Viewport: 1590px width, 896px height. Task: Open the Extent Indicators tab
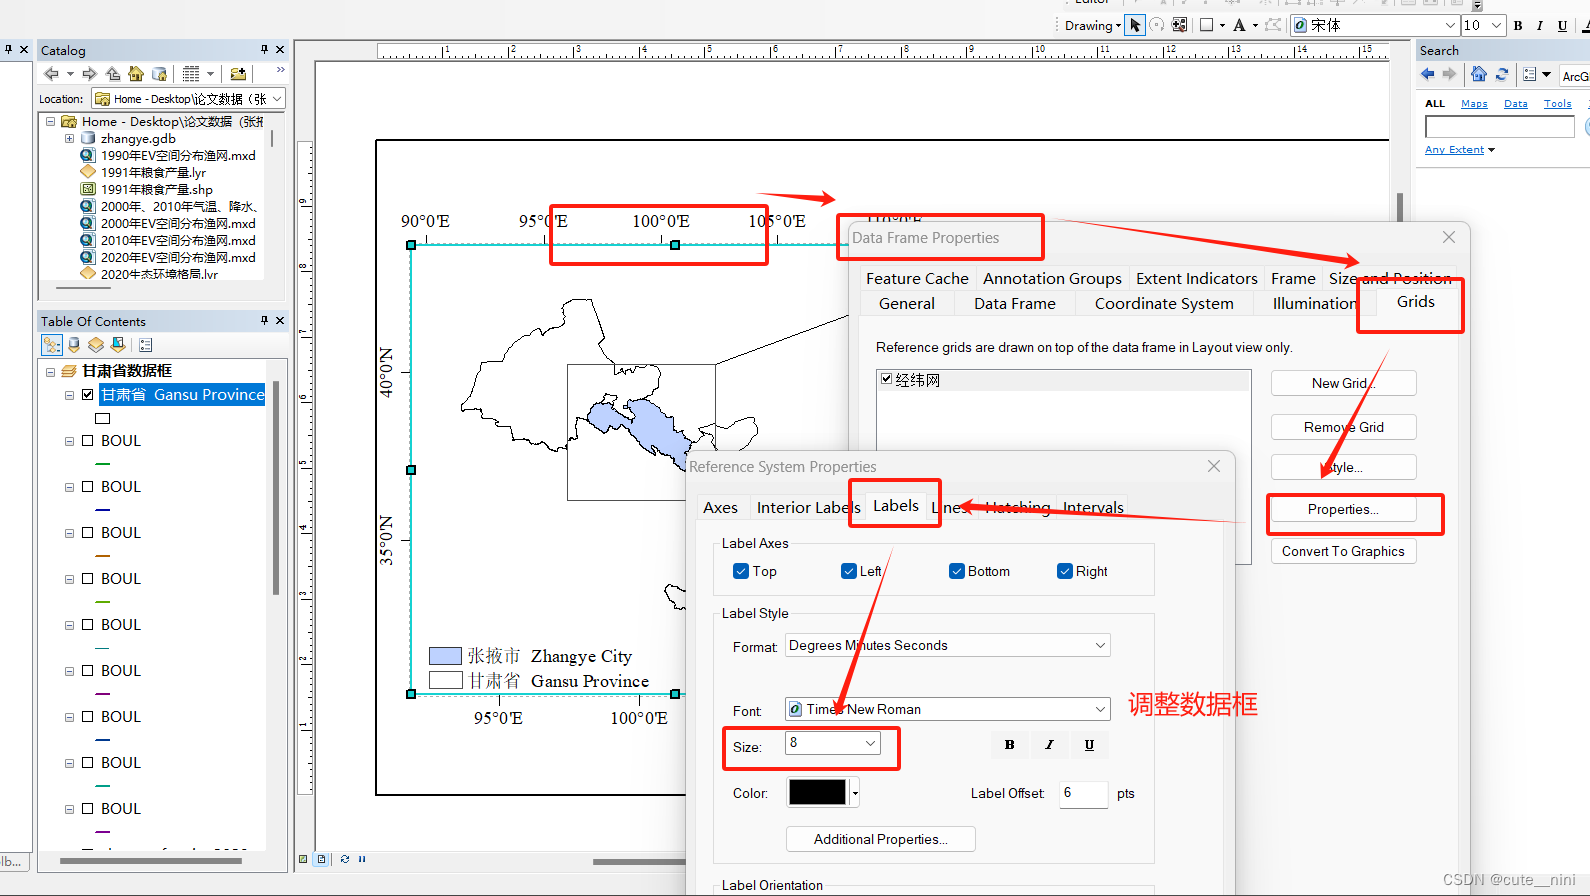click(1196, 278)
